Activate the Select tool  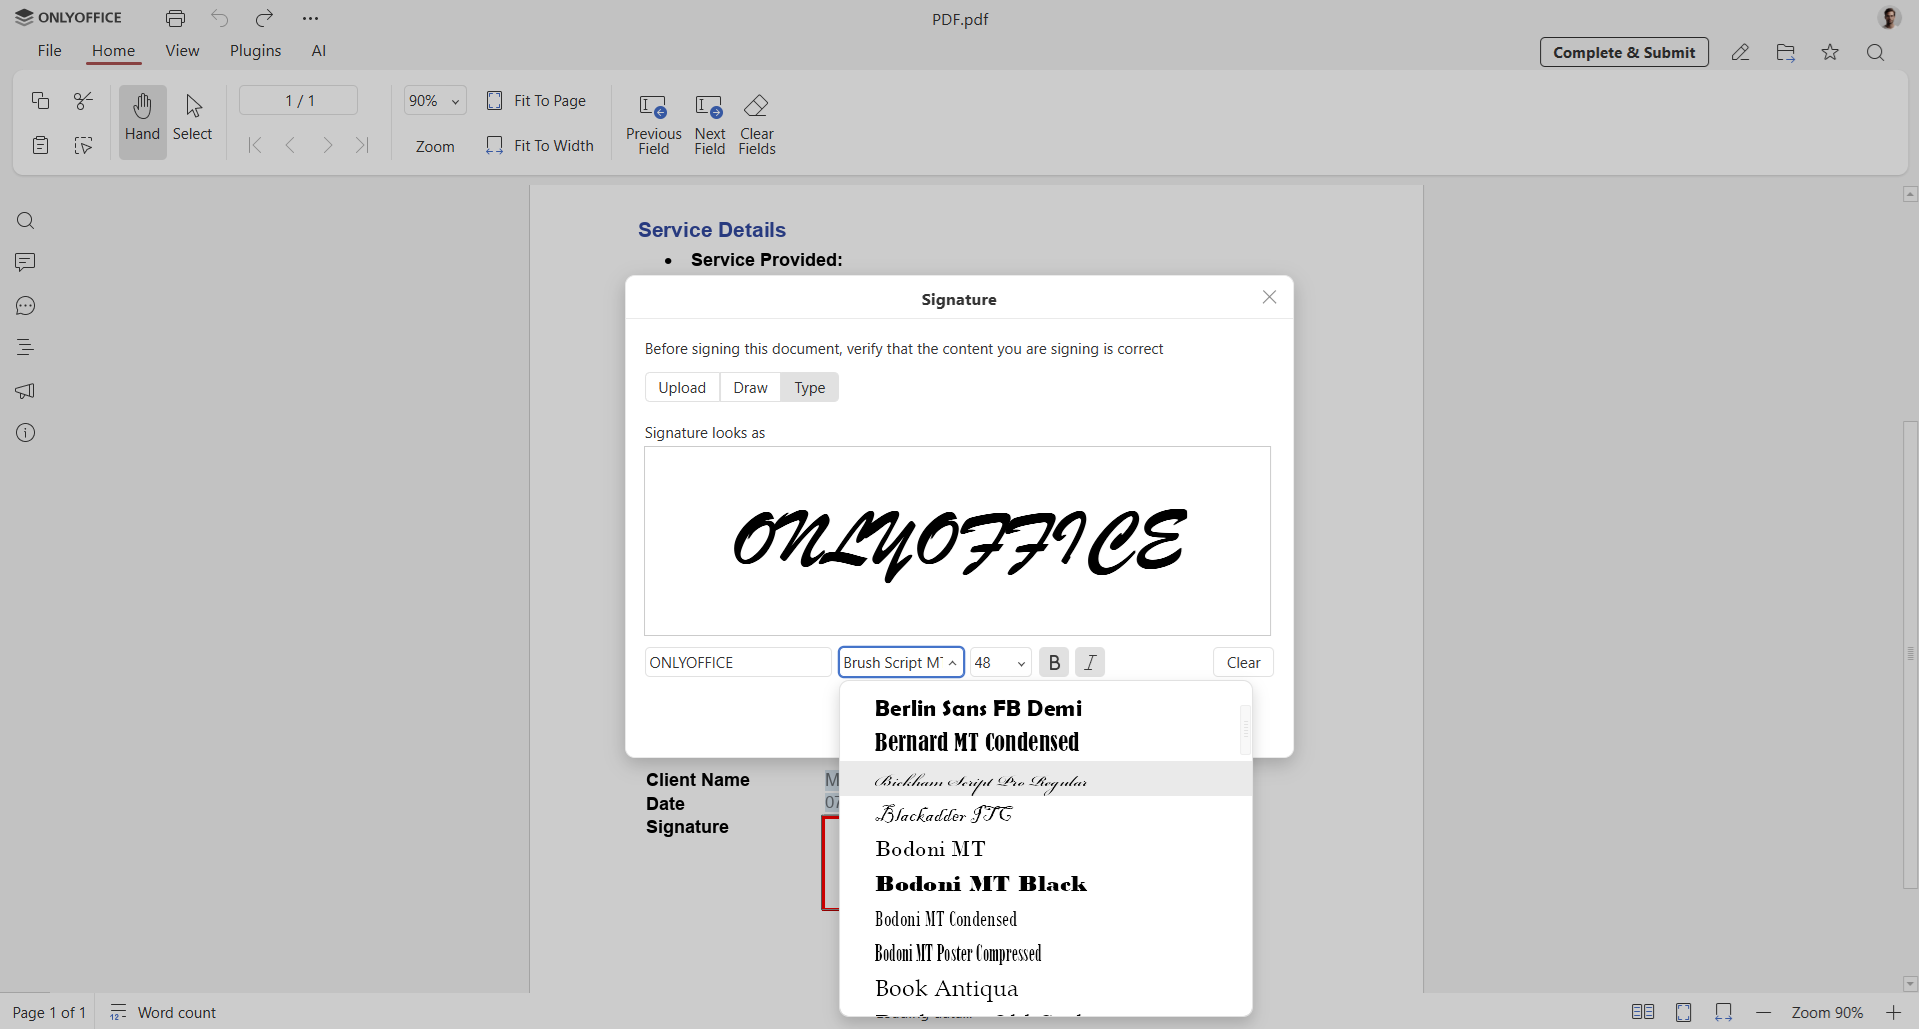(192, 120)
